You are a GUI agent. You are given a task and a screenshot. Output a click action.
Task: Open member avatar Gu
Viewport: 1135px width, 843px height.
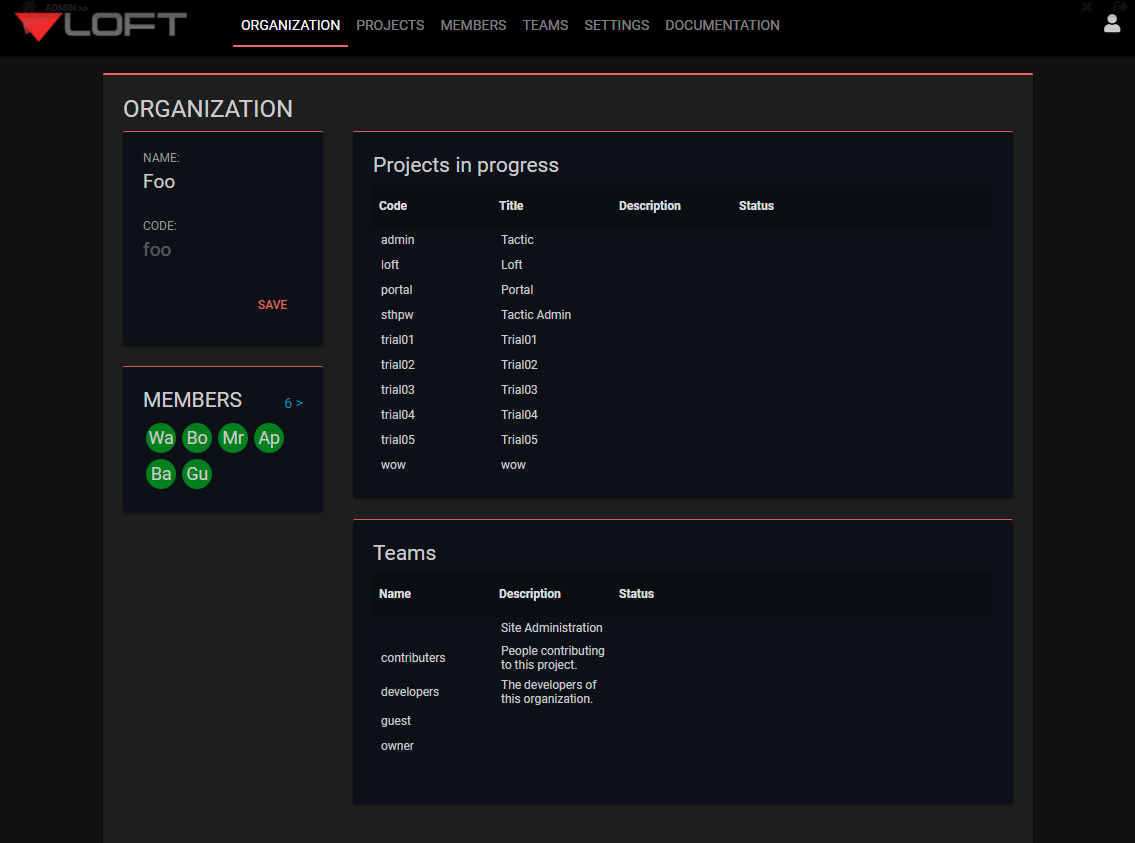tap(197, 474)
